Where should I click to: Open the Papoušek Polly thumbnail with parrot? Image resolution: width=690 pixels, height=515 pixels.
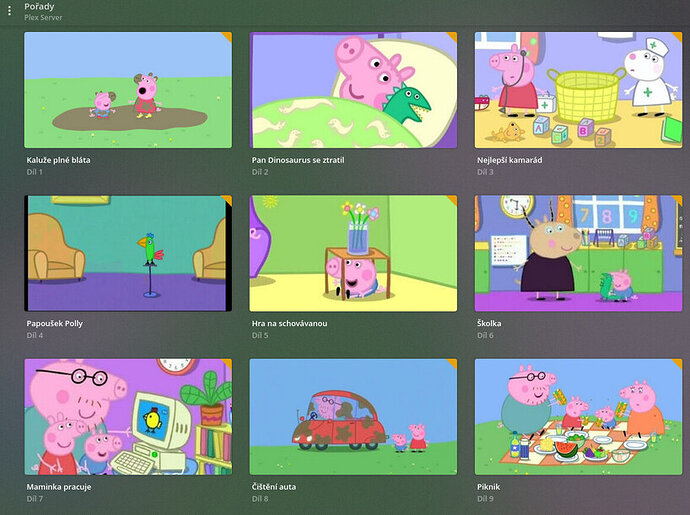(128, 254)
